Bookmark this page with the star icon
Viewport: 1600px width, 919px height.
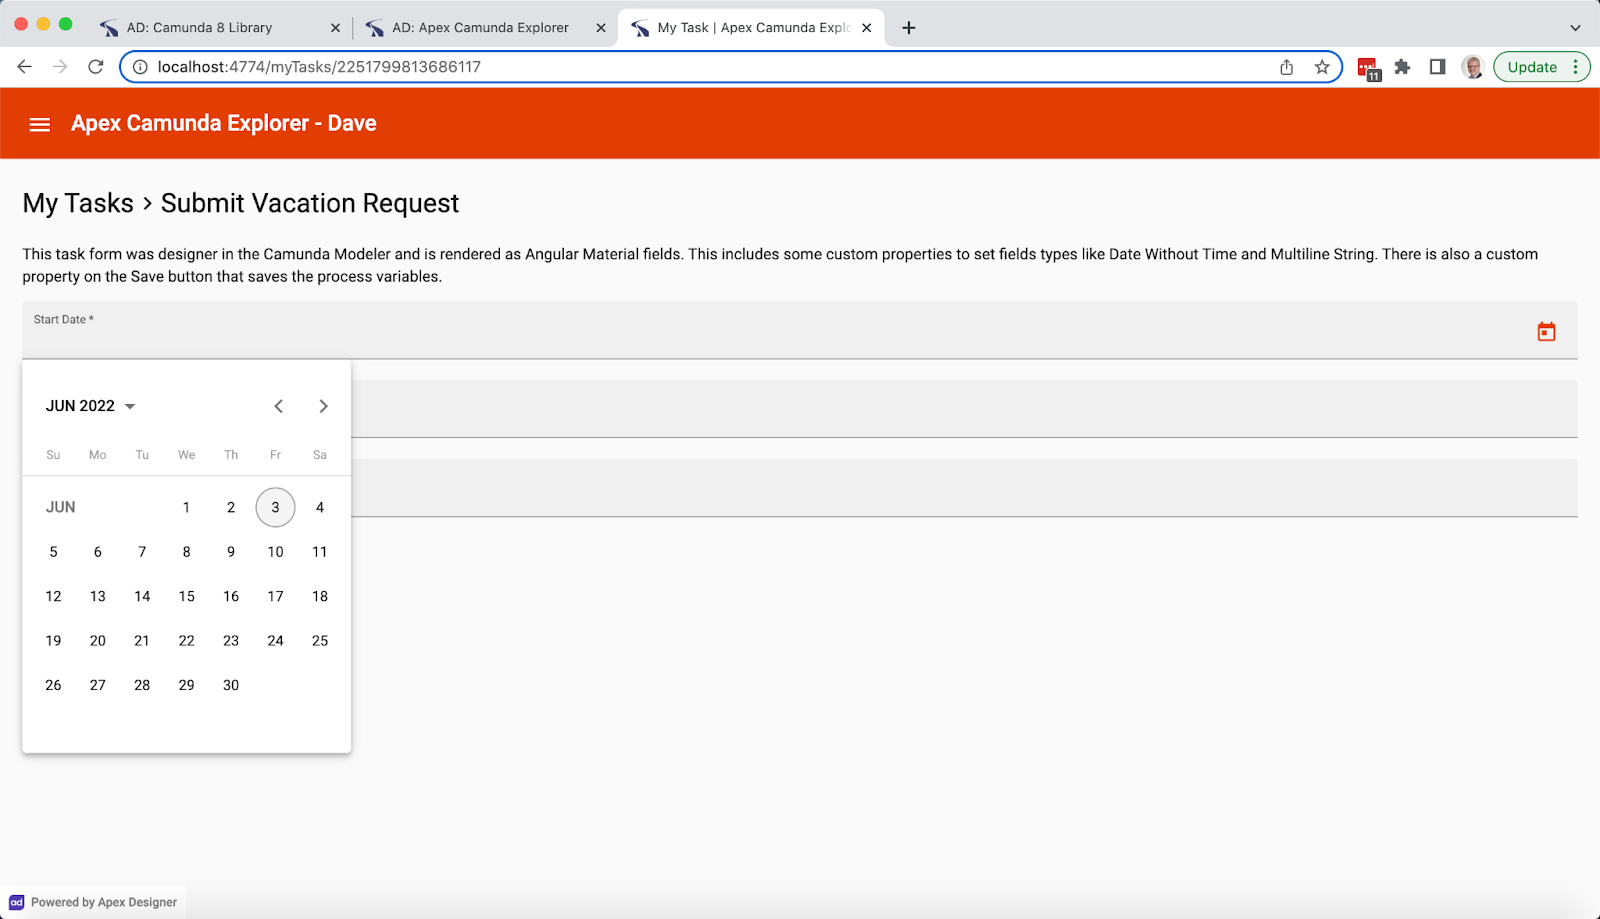point(1322,67)
